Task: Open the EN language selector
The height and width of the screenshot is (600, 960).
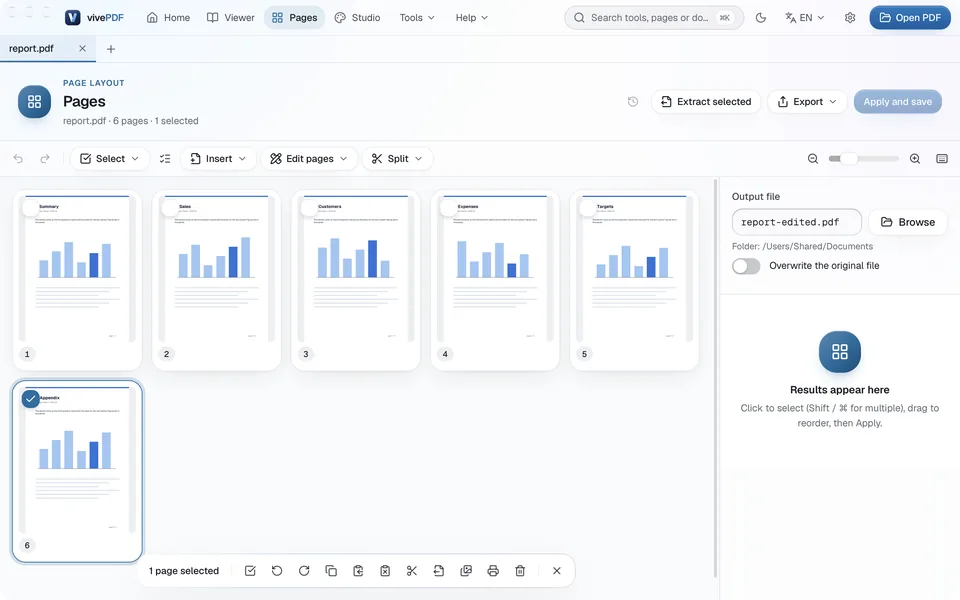Action: click(x=804, y=18)
